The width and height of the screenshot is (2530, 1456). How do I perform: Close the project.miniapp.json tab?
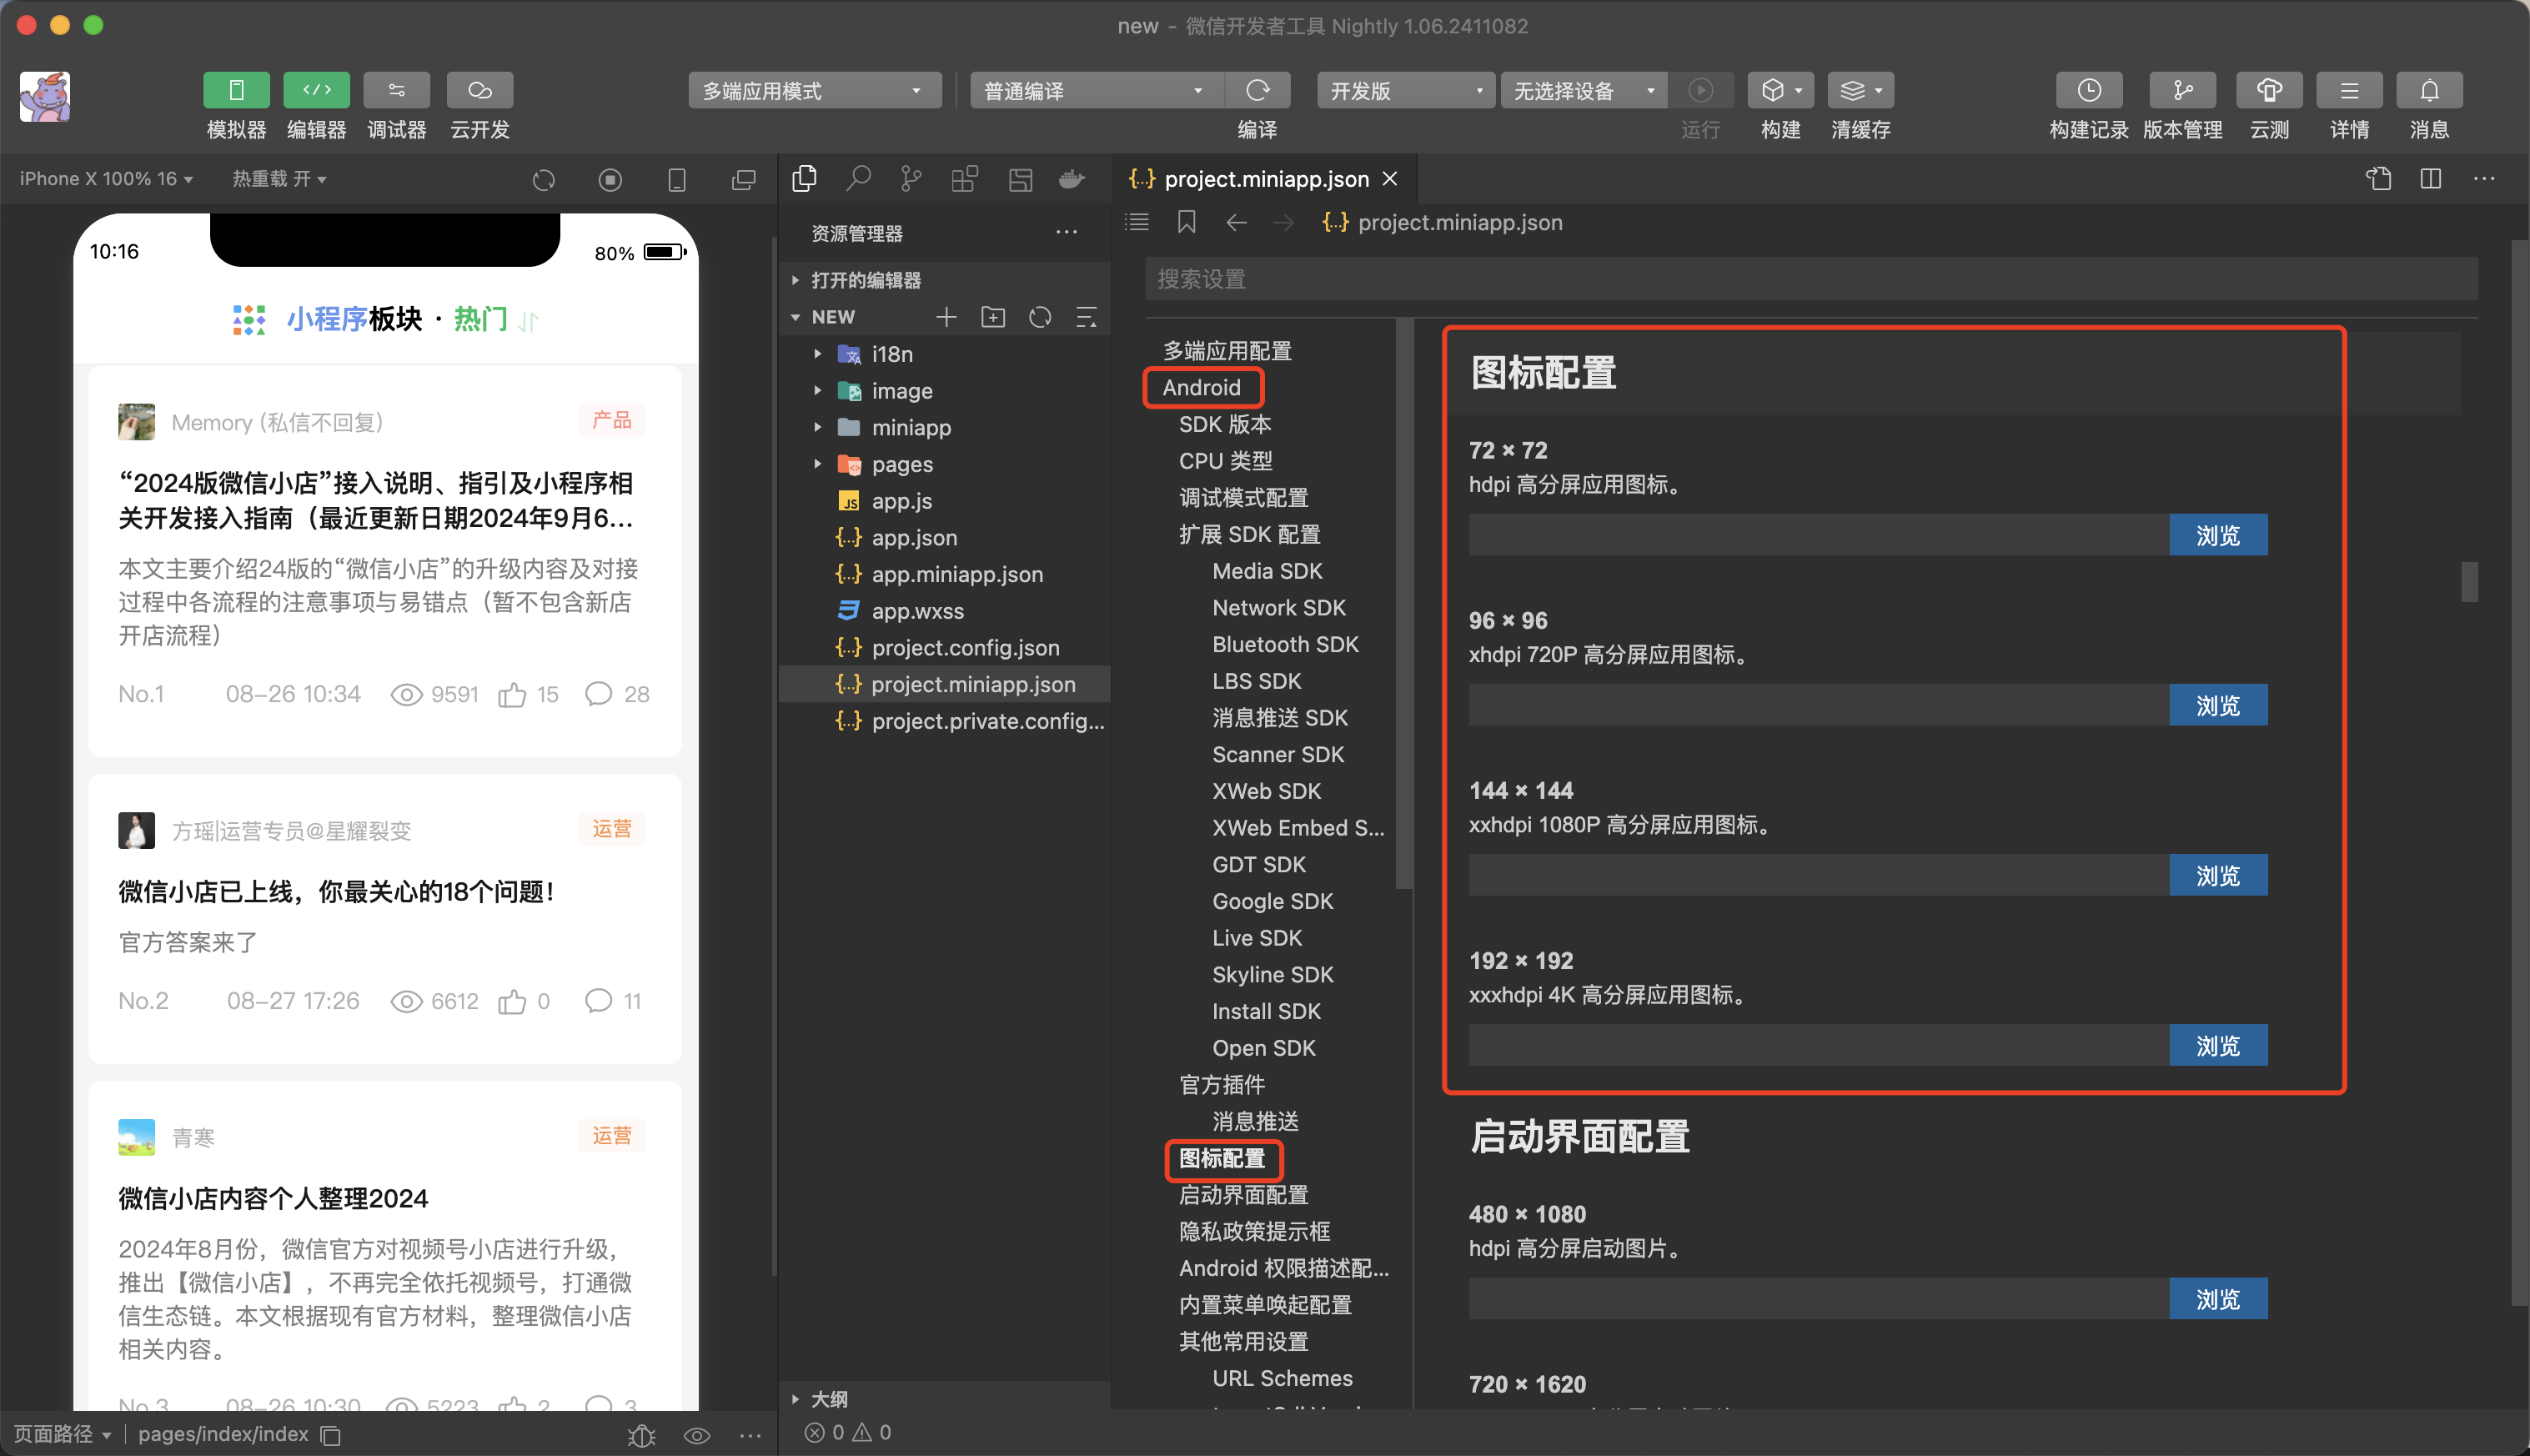click(x=1390, y=179)
